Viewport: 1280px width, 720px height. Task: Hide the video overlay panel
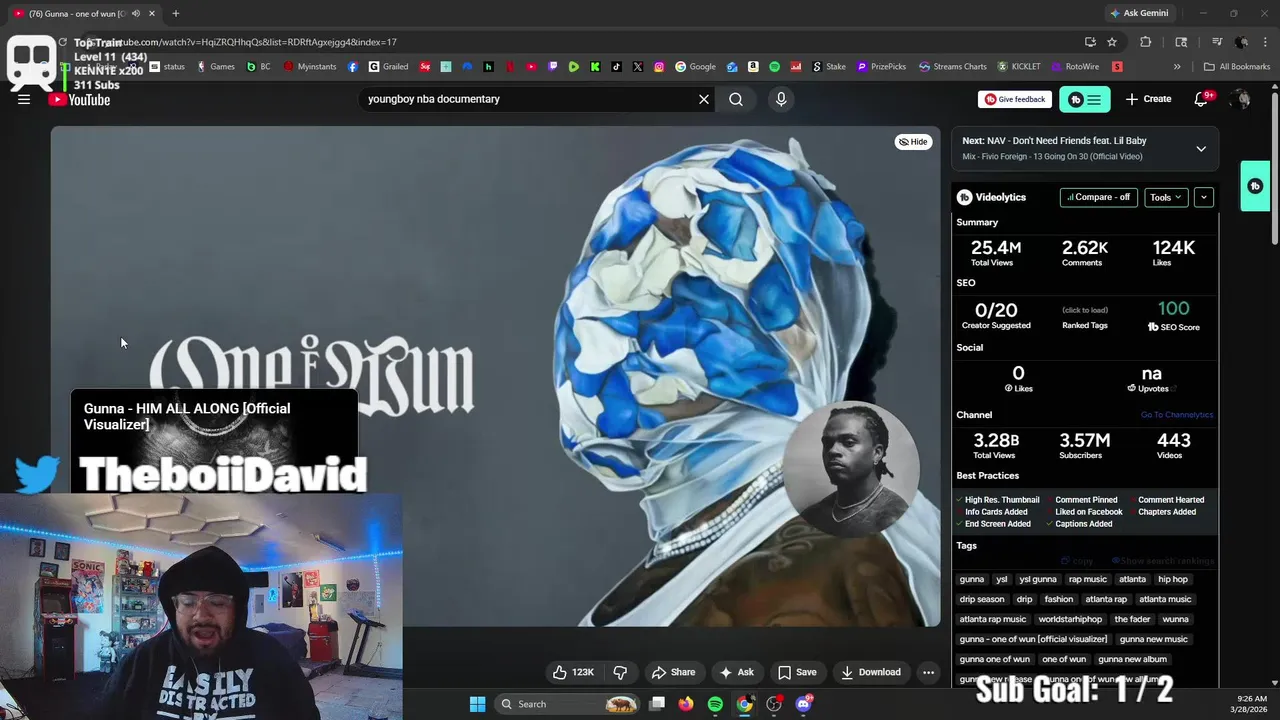[x=913, y=142]
